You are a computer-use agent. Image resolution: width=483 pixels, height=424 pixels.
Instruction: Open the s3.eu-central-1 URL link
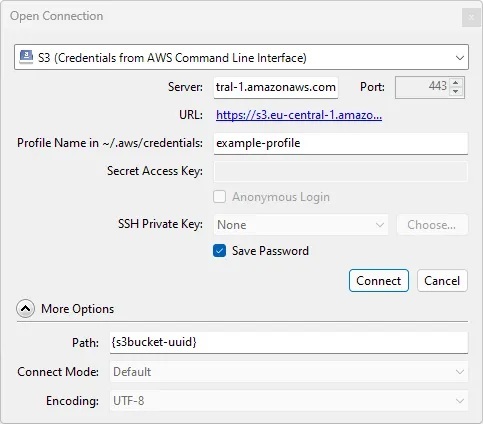pyautogui.click(x=299, y=115)
